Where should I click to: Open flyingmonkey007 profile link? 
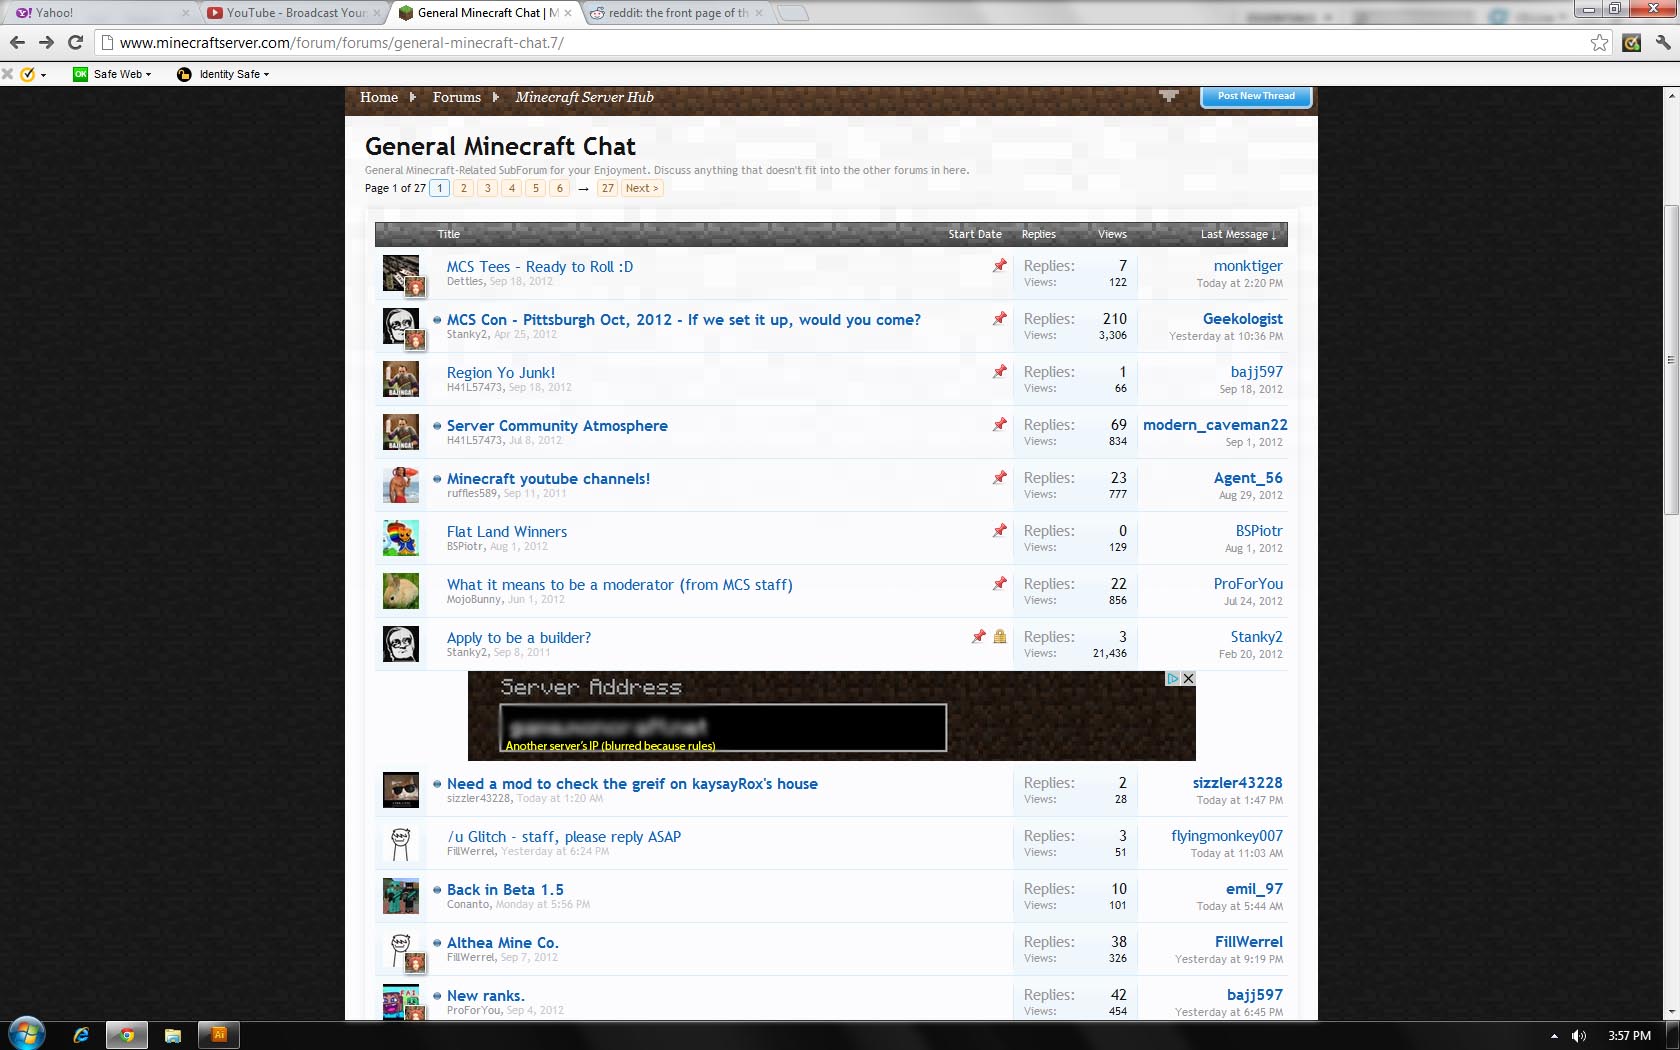pyautogui.click(x=1227, y=836)
